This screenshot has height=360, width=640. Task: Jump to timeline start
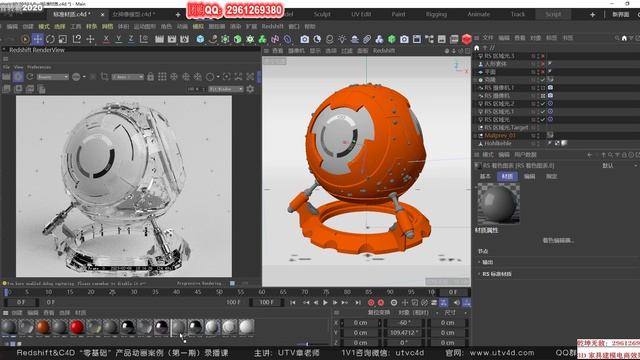293,302
